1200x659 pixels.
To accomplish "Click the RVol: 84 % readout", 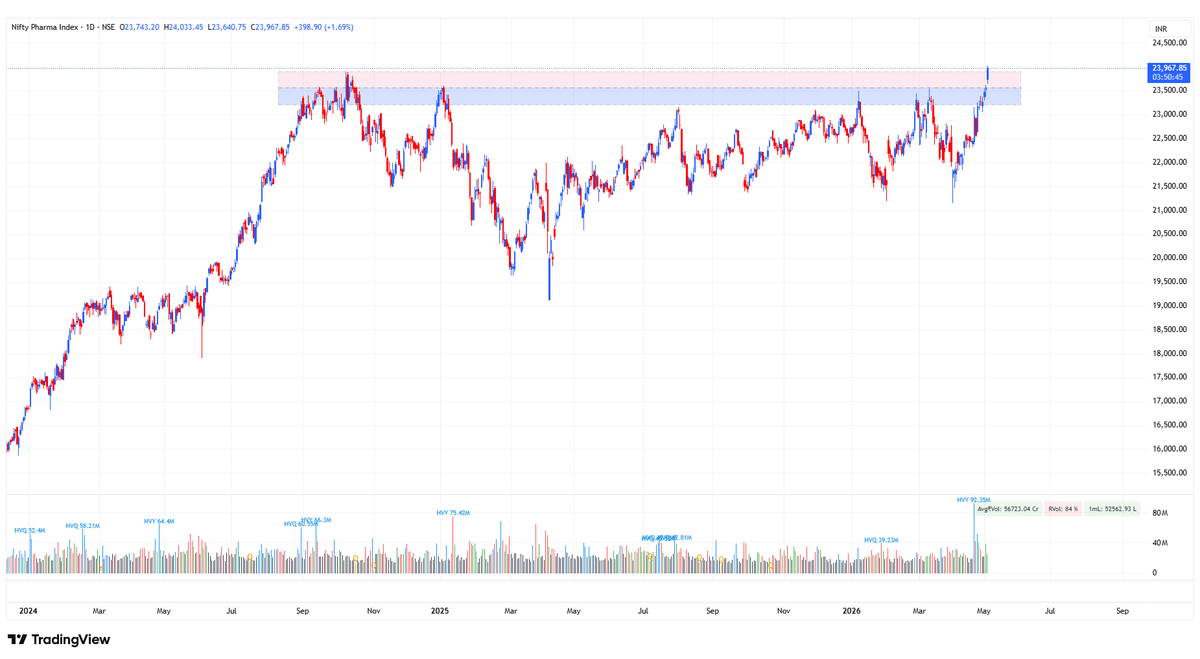I will tap(1063, 509).
